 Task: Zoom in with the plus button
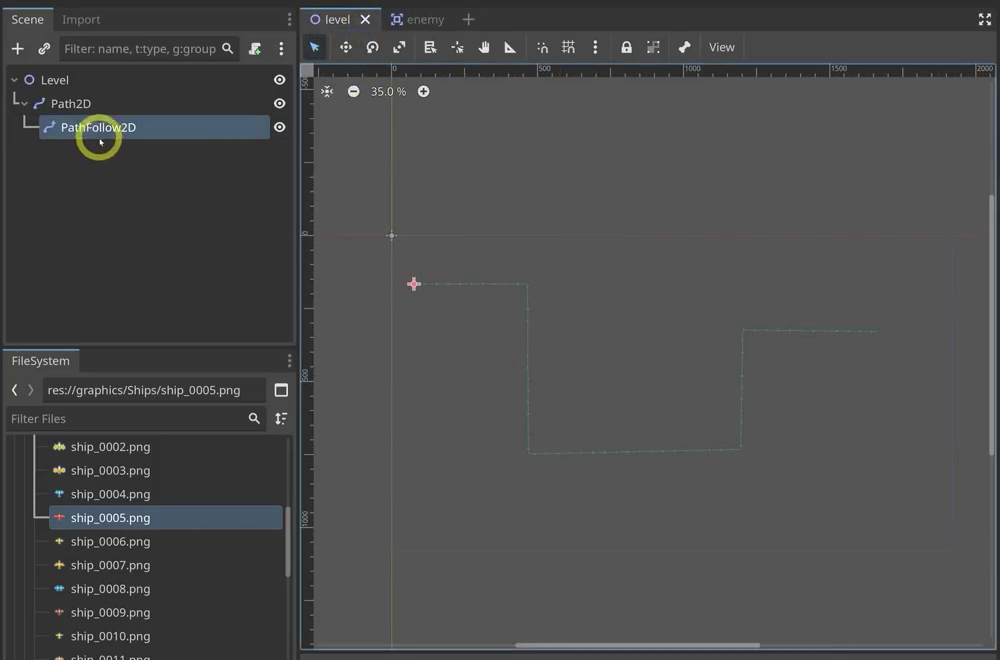click(423, 92)
